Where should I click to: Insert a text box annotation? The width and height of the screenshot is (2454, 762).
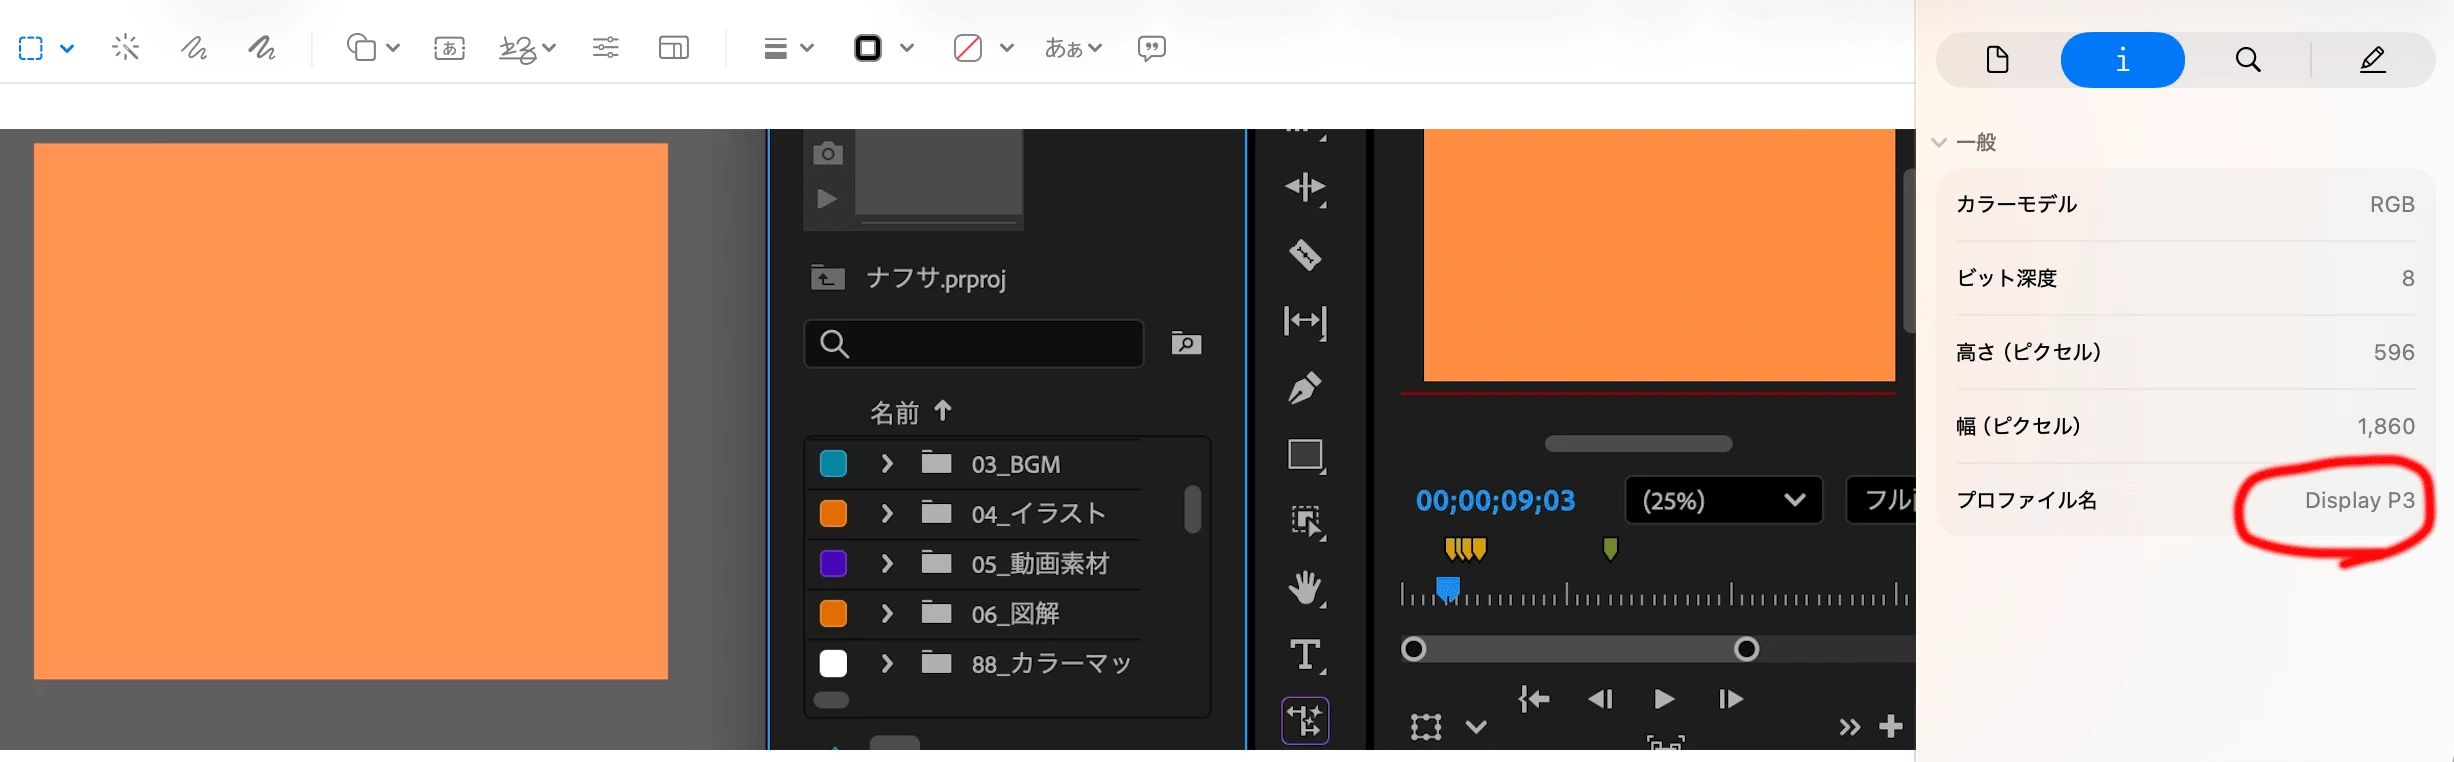450,48
